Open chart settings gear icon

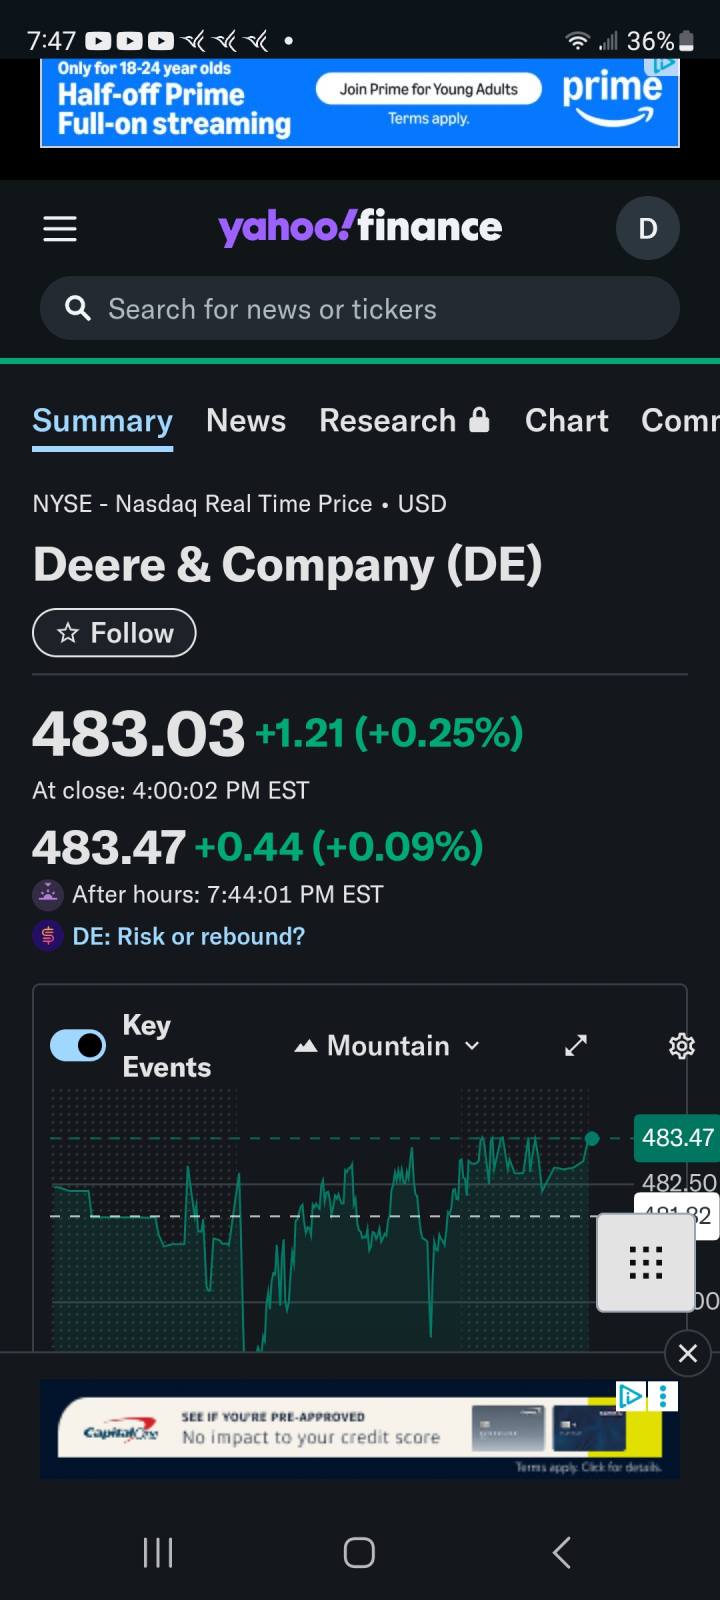click(681, 1046)
